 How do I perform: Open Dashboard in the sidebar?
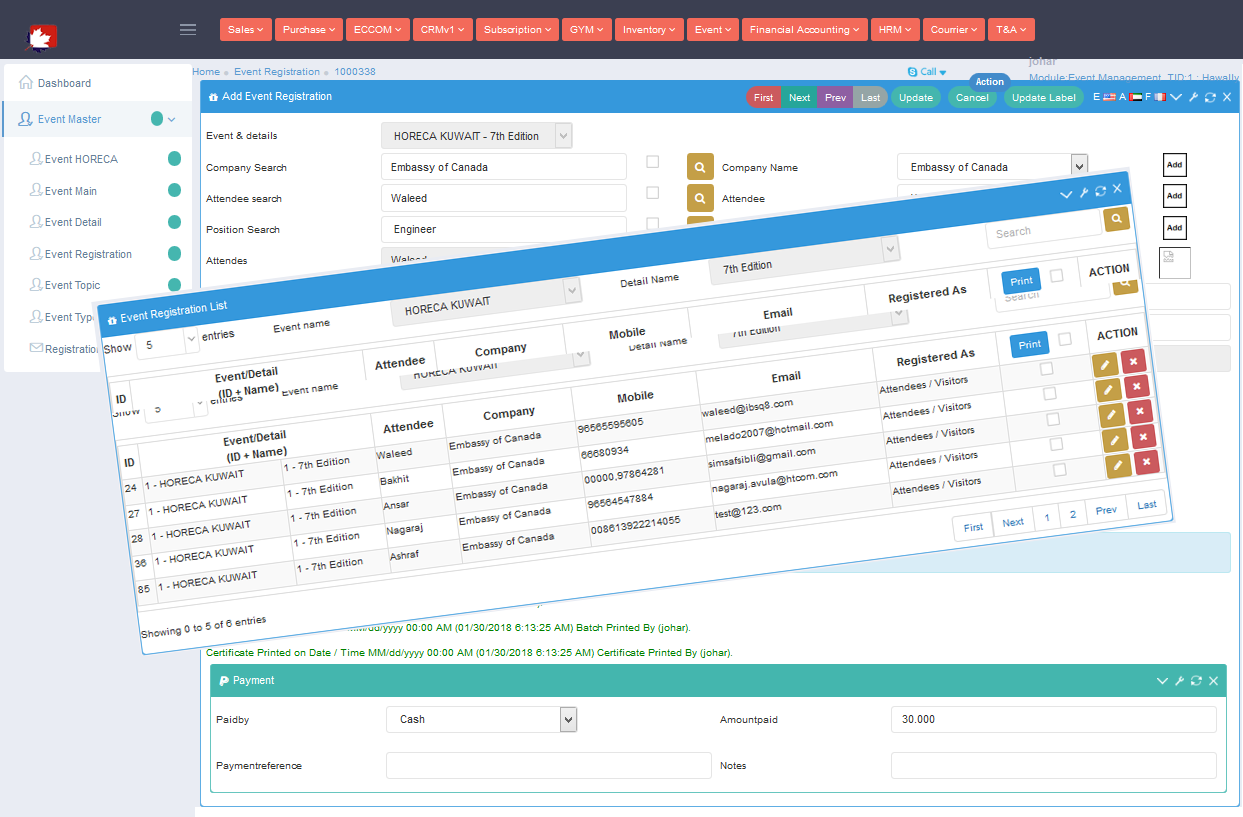pyautogui.click(x=64, y=83)
